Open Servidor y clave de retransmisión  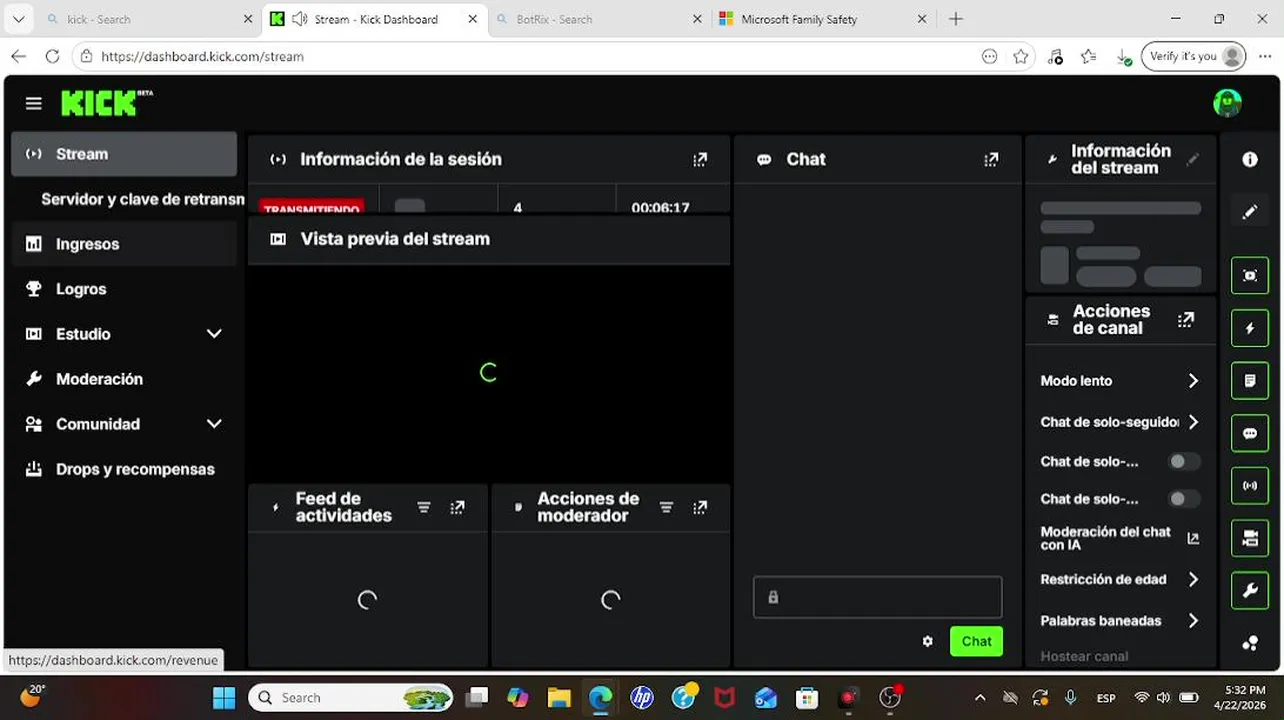[x=143, y=199]
